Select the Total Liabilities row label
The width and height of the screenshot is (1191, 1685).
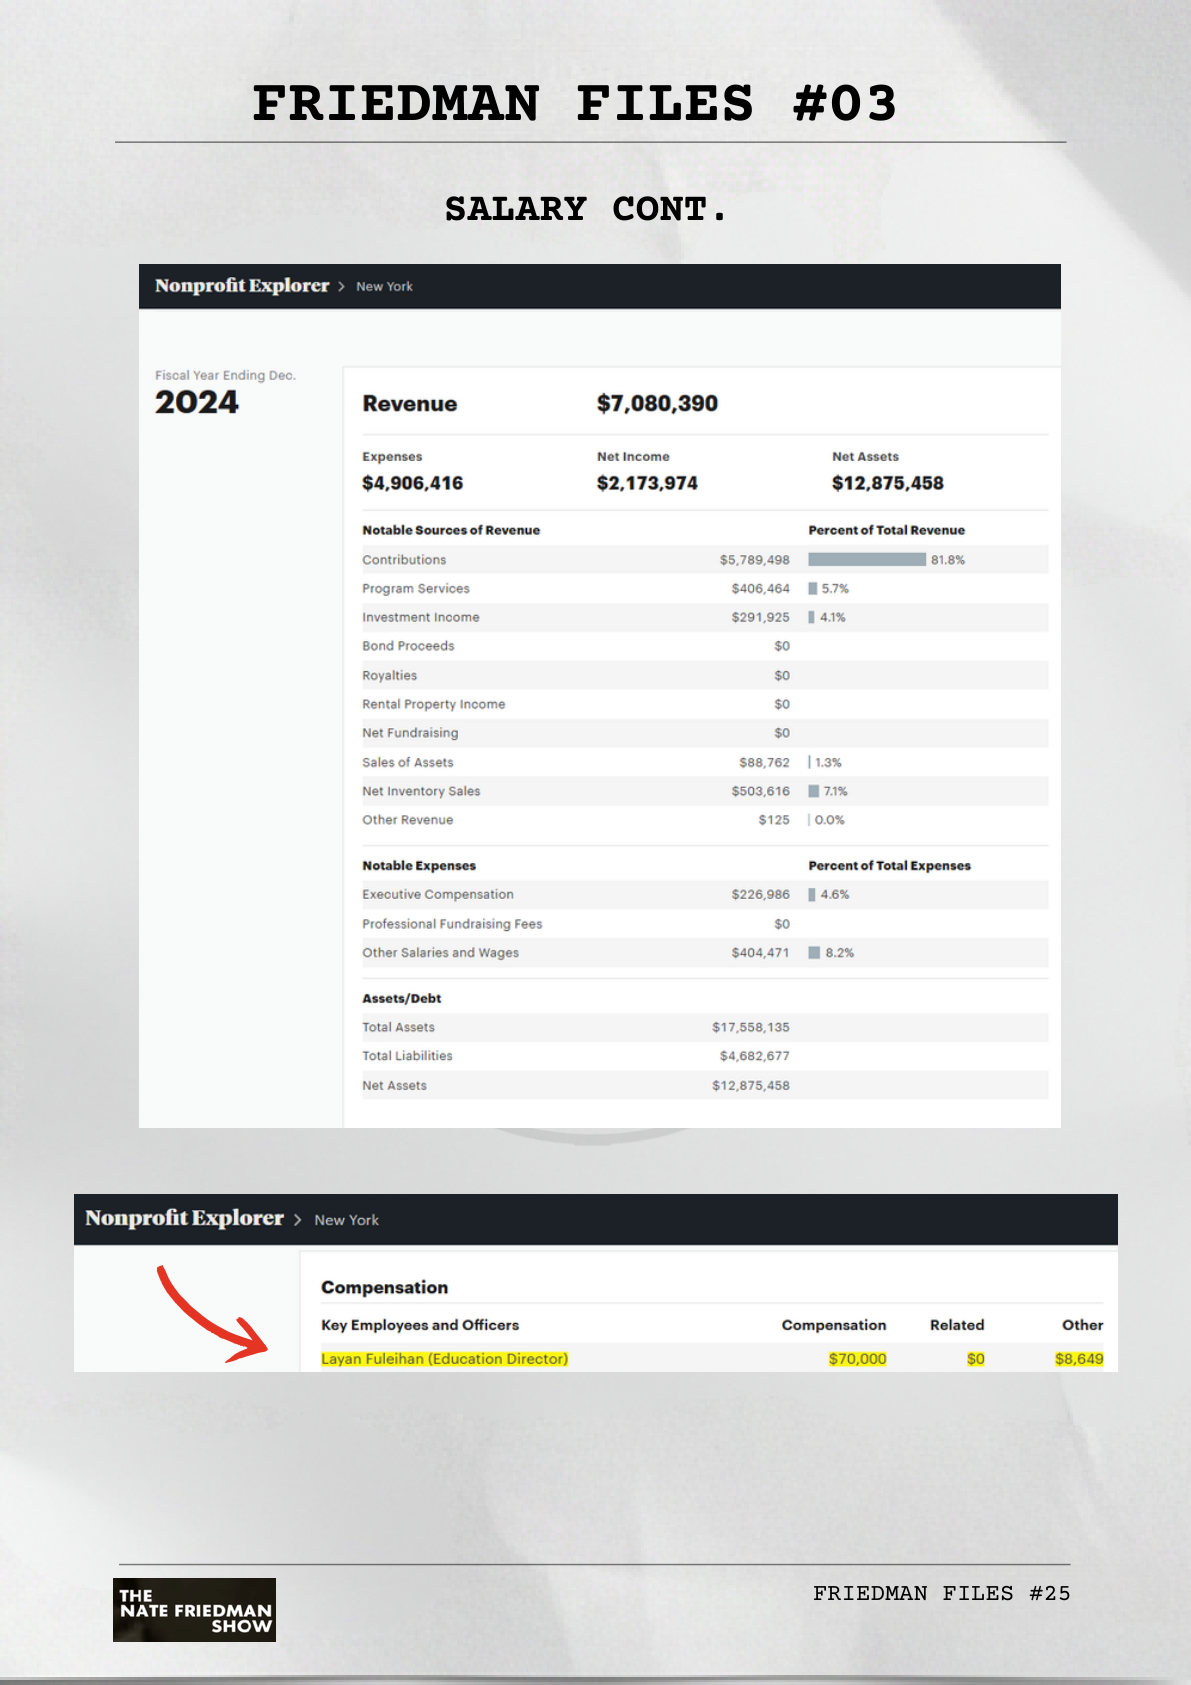pyautogui.click(x=407, y=1057)
